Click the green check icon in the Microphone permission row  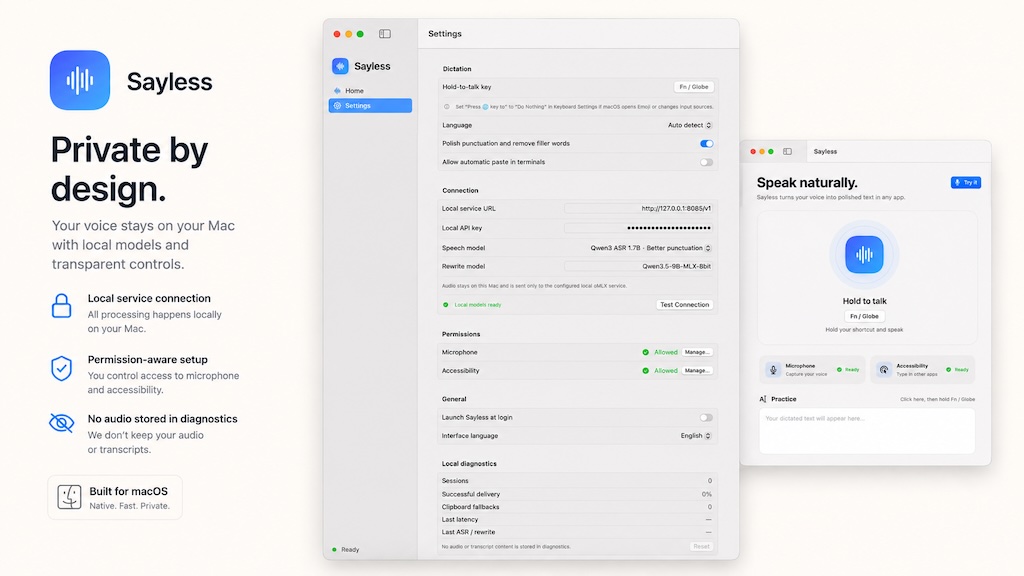coord(645,352)
